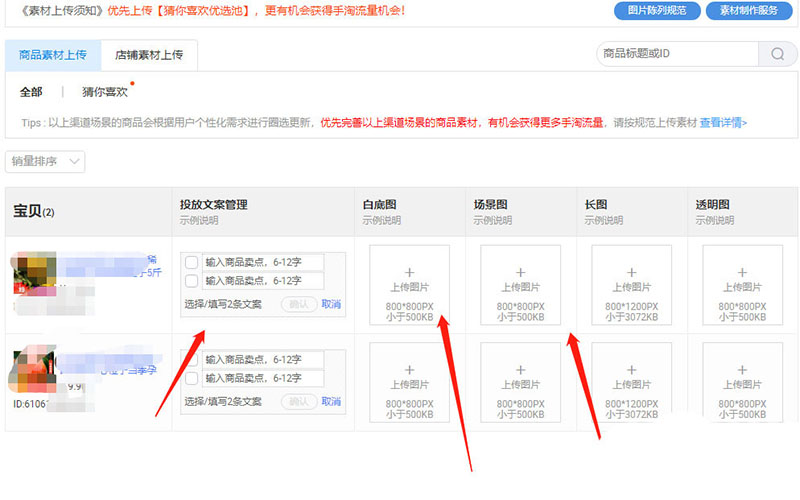Viewport: 800px width, 500px height.
Task: Filter by 猜你喜欢
Action: (105, 92)
